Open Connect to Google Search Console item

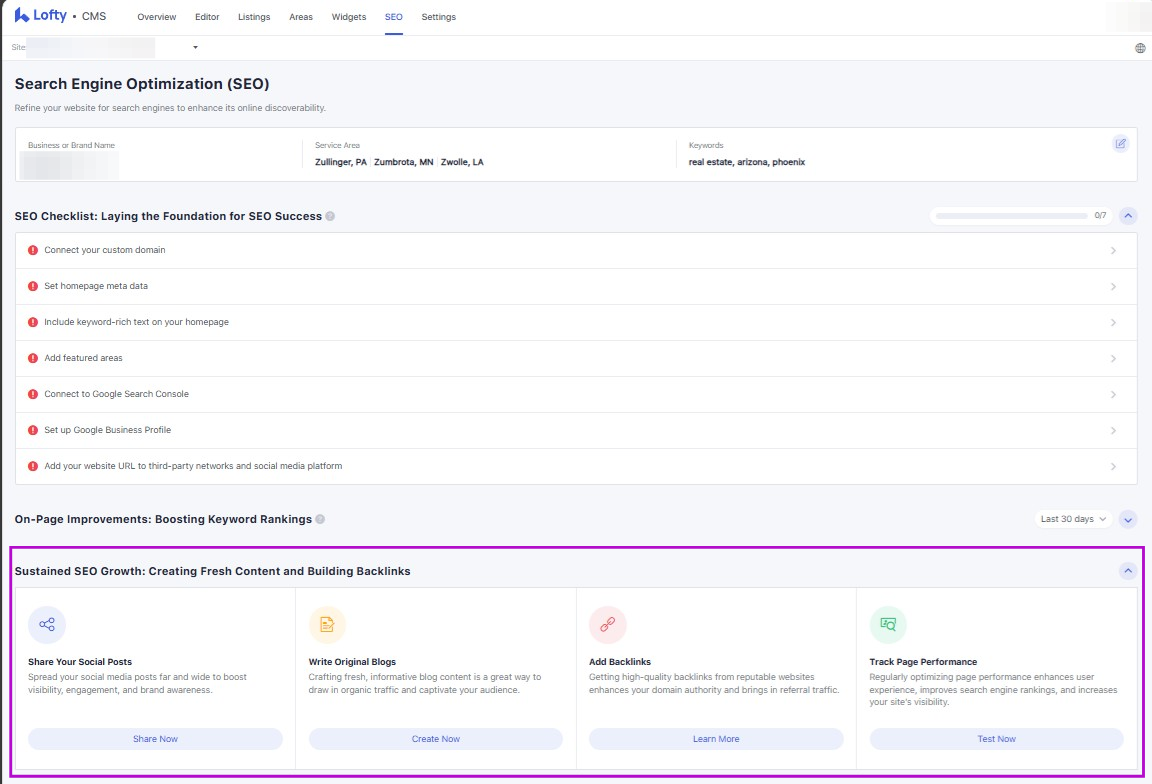click(x=116, y=394)
